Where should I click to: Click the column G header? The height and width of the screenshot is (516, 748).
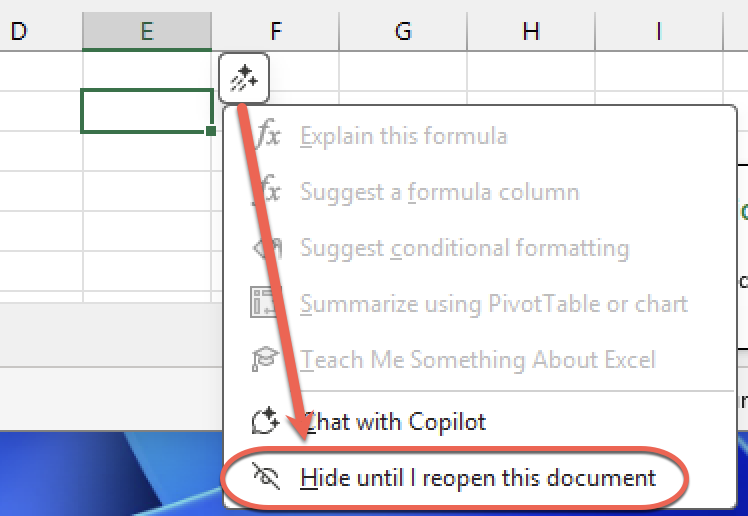point(403,31)
